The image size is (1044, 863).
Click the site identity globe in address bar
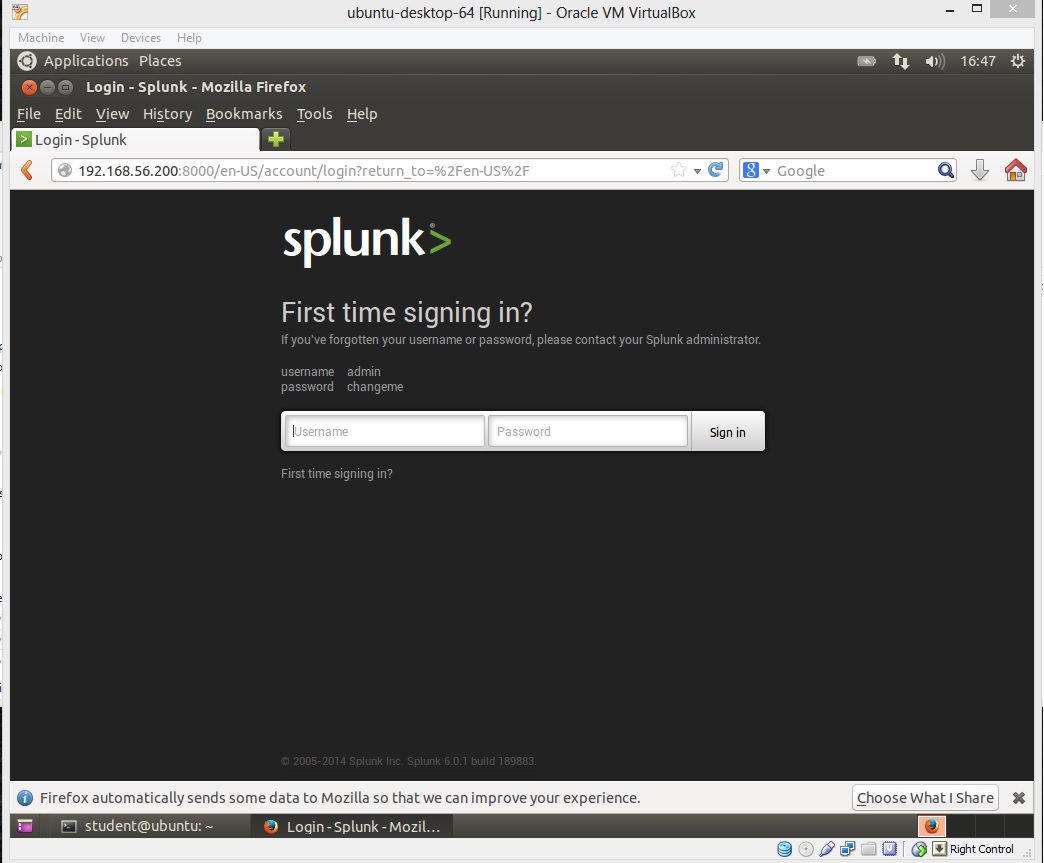(x=65, y=170)
